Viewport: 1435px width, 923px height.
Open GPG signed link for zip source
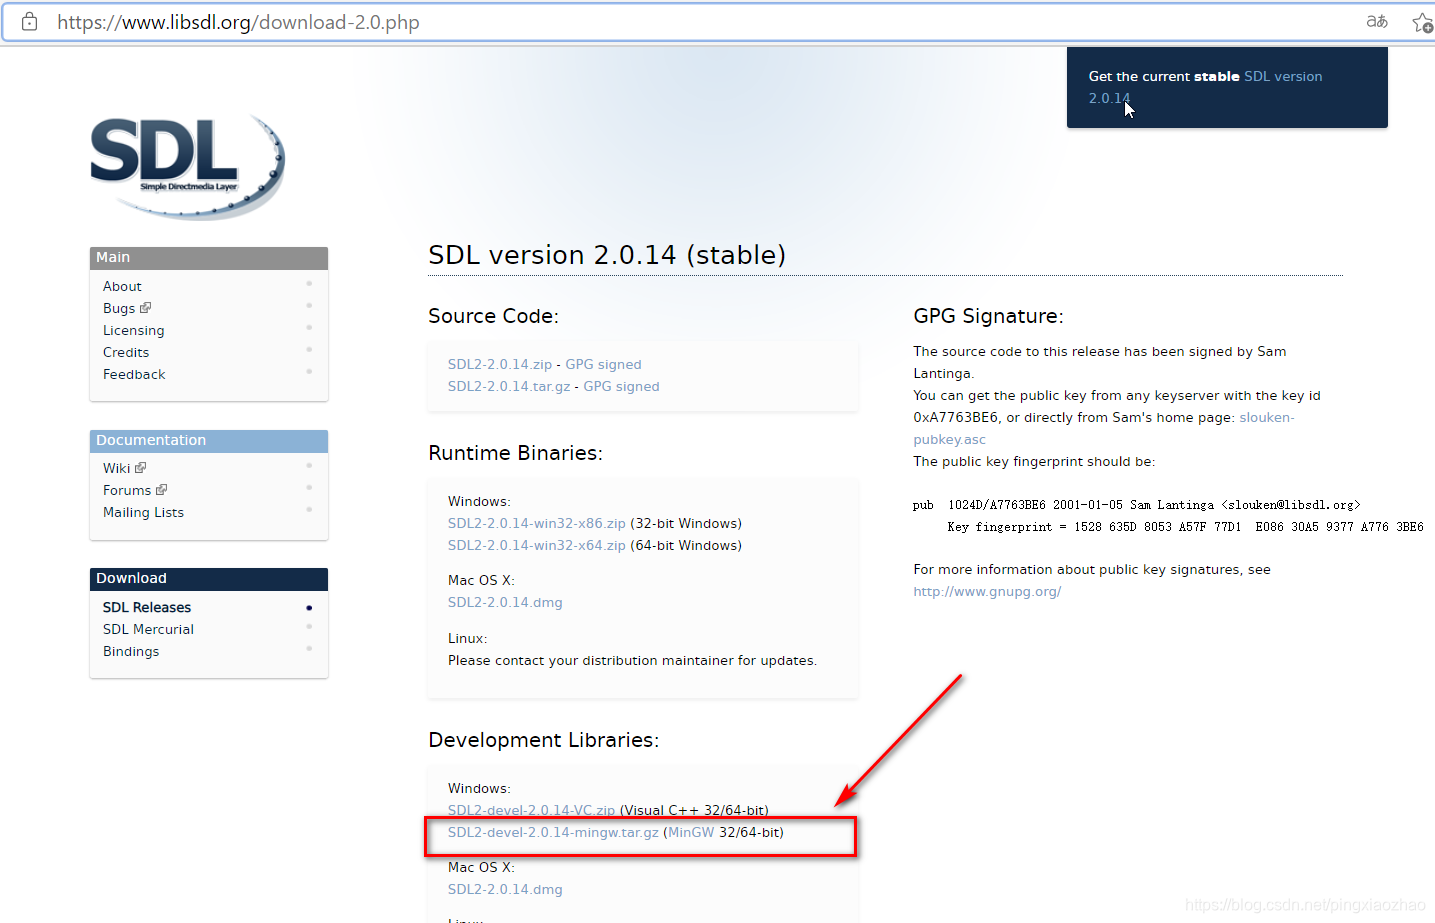click(603, 364)
